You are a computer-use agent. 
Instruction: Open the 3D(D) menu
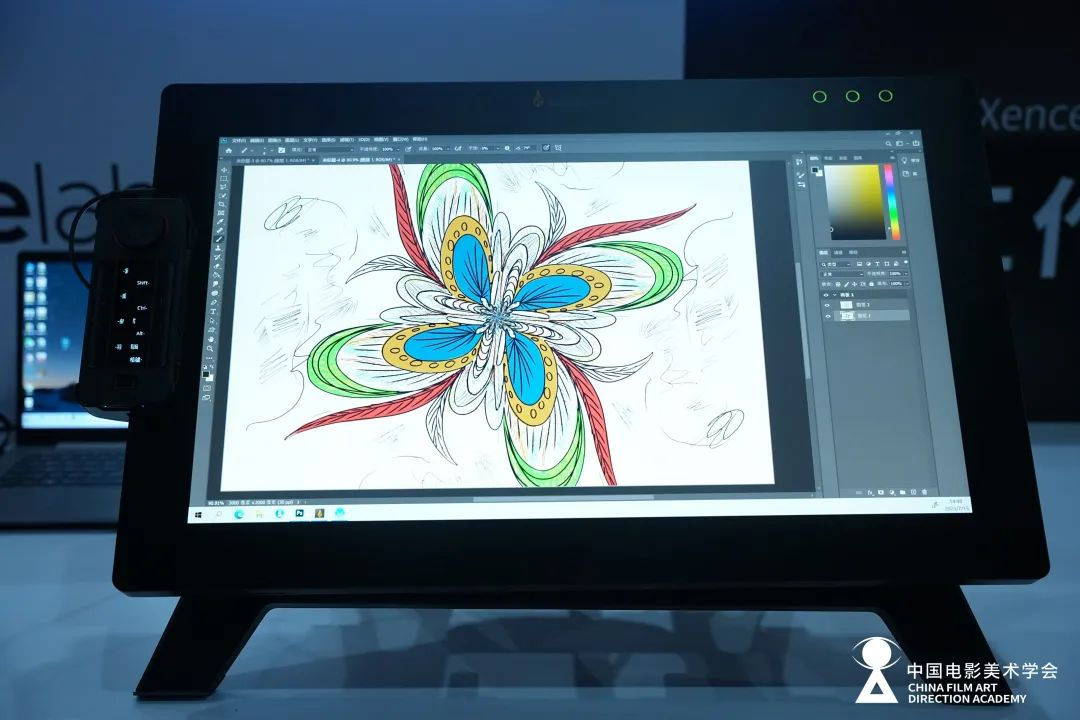point(364,140)
